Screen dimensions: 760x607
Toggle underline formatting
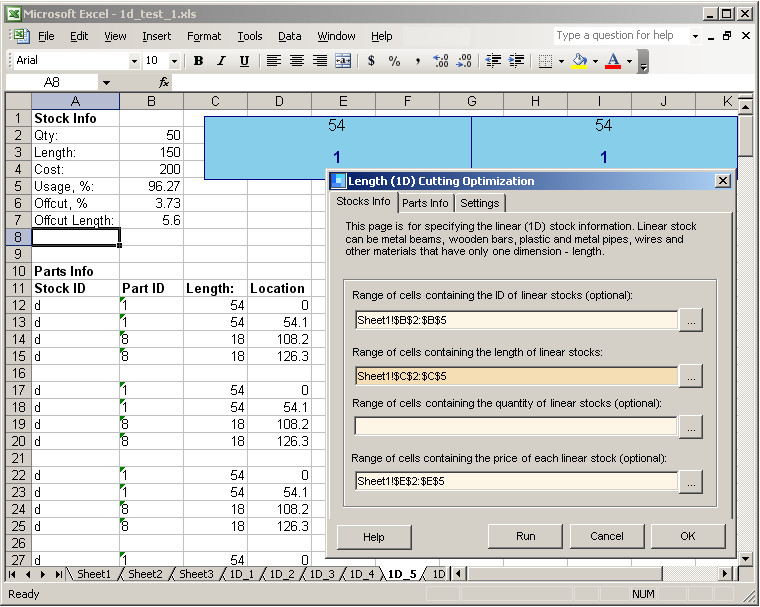244,61
